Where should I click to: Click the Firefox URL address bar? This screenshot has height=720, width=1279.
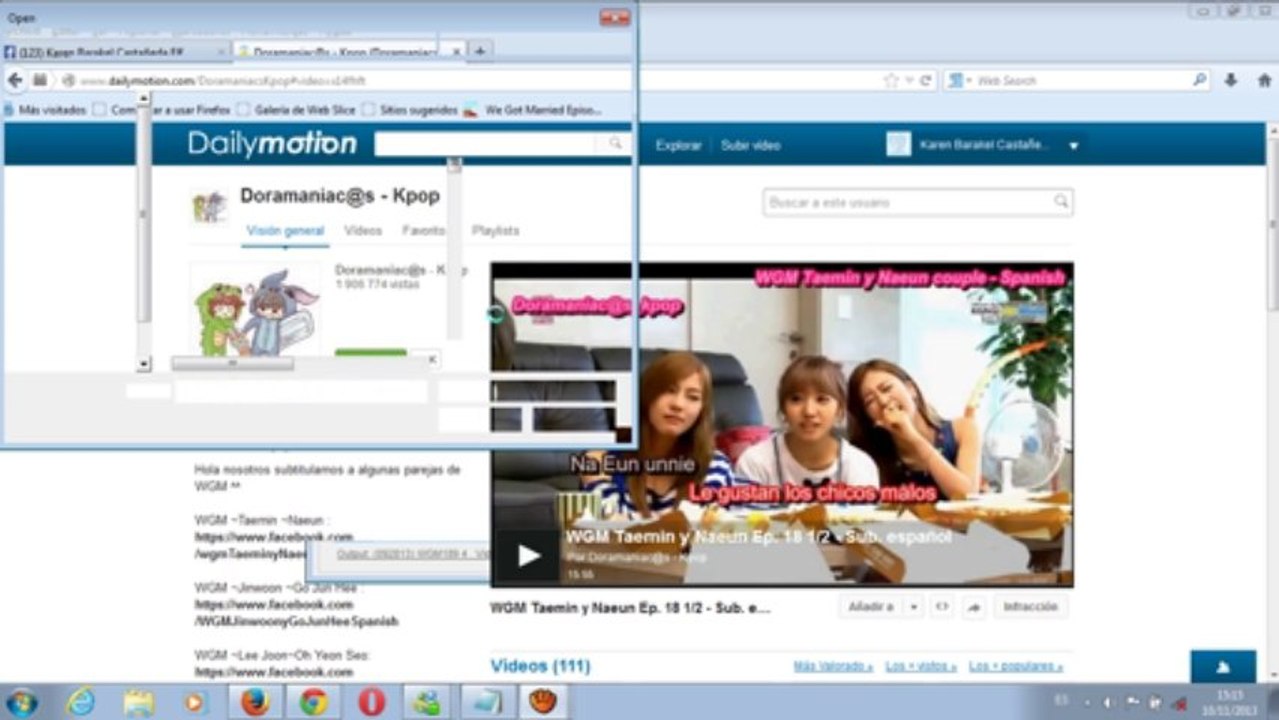(x=470, y=80)
